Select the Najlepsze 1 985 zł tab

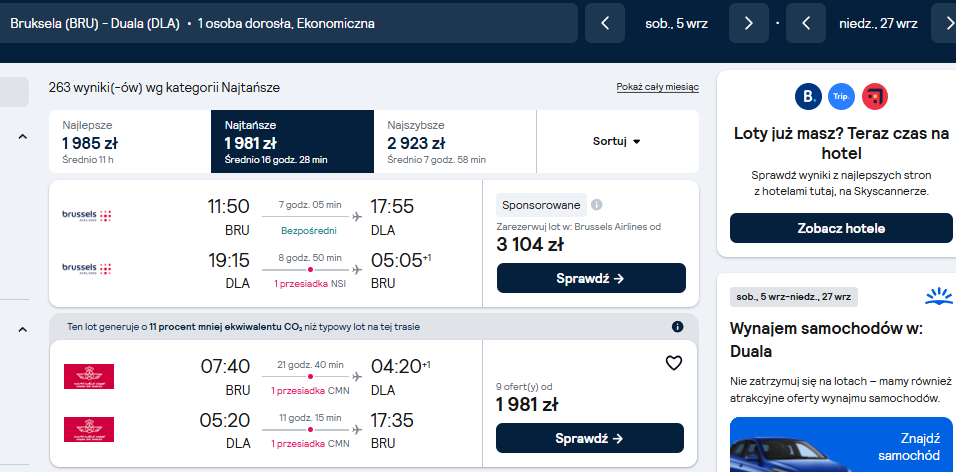point(130,141)
